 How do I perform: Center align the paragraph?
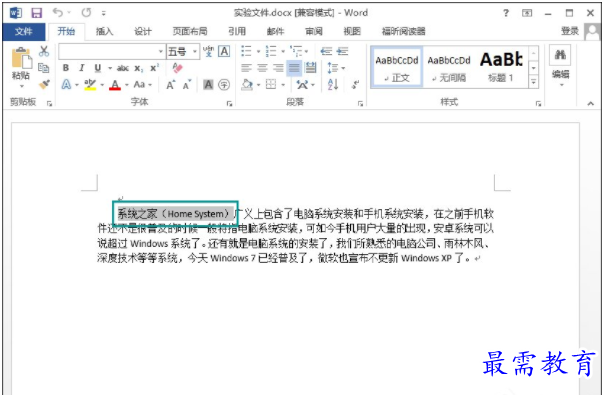coord(262,68)
